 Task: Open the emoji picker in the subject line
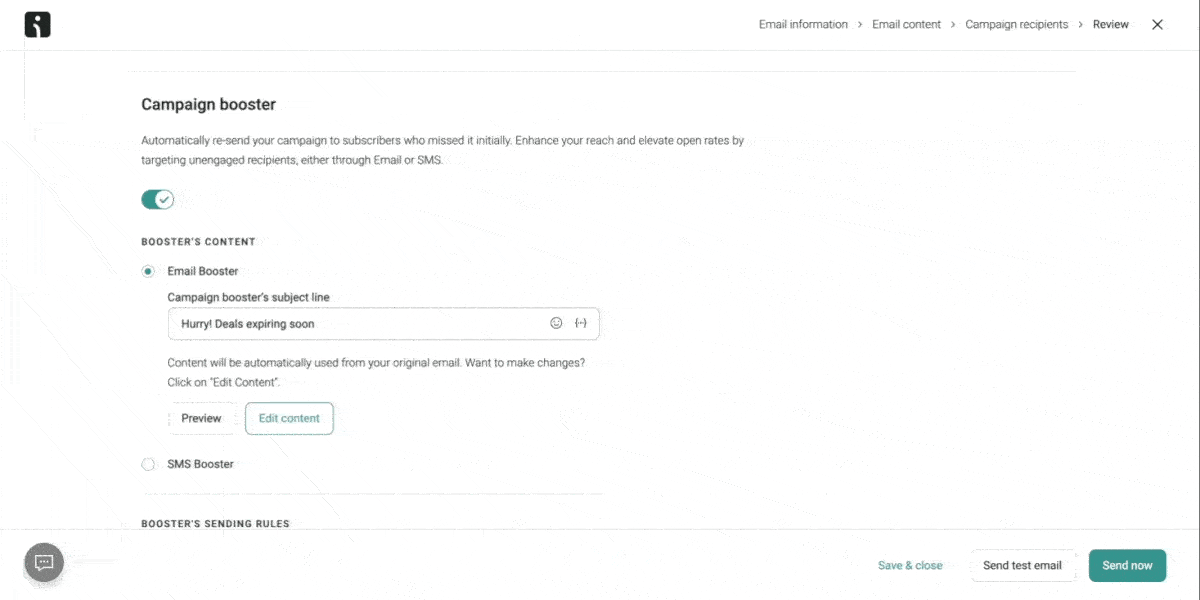pos(556,323)
